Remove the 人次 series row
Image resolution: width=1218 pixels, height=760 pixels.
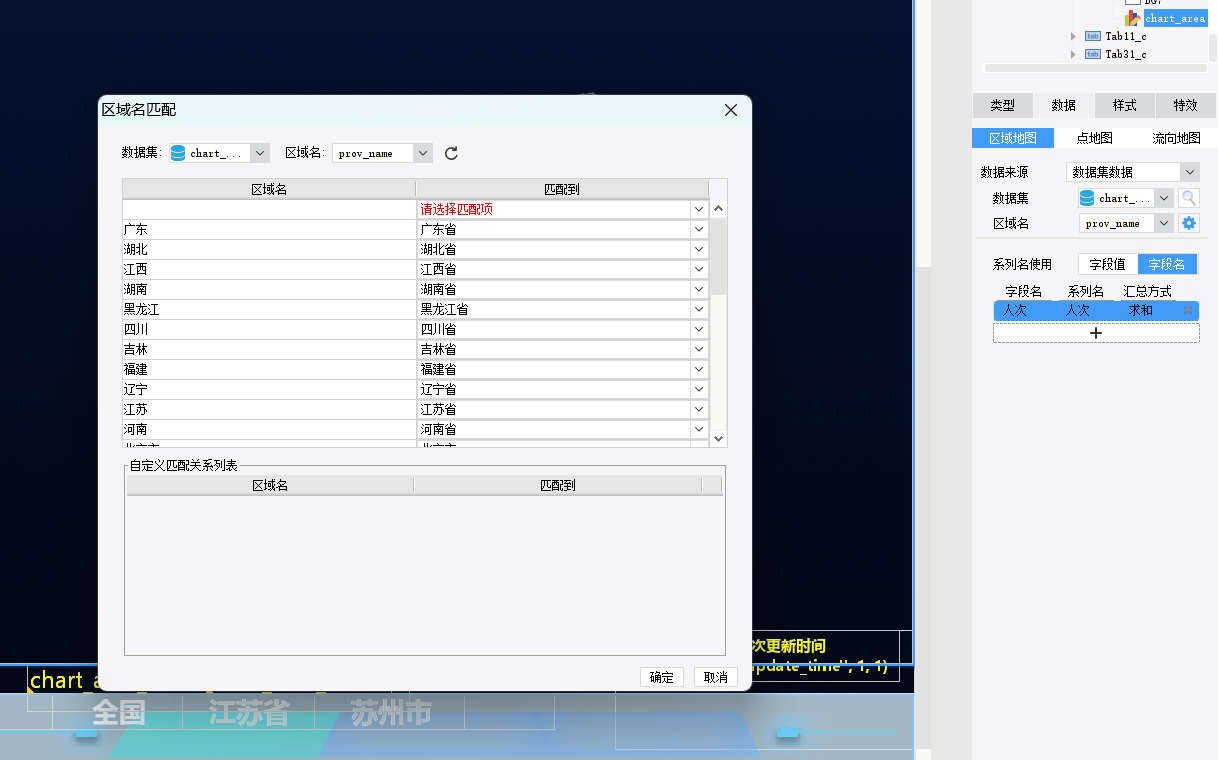coord(1188,311)
